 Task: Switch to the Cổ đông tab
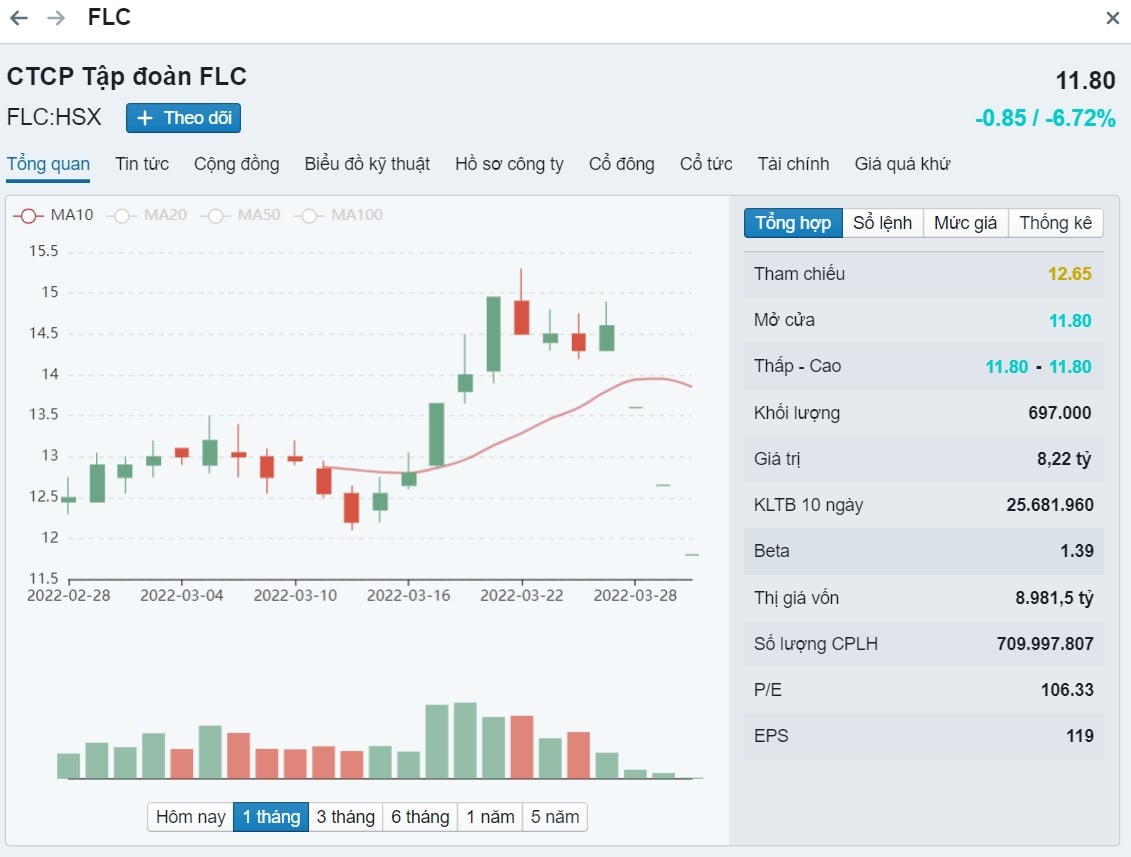[622, 164]
